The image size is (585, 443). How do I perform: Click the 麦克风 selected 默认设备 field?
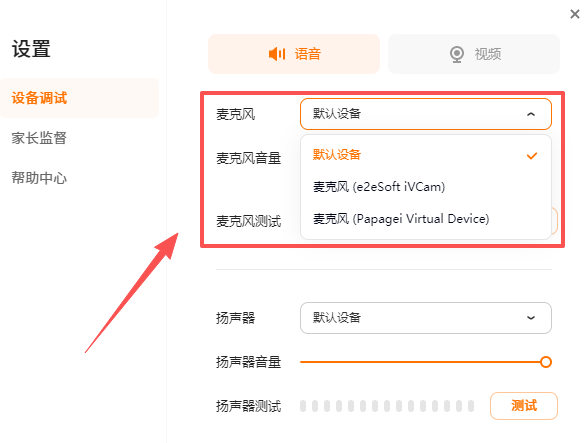coord(426,114)
